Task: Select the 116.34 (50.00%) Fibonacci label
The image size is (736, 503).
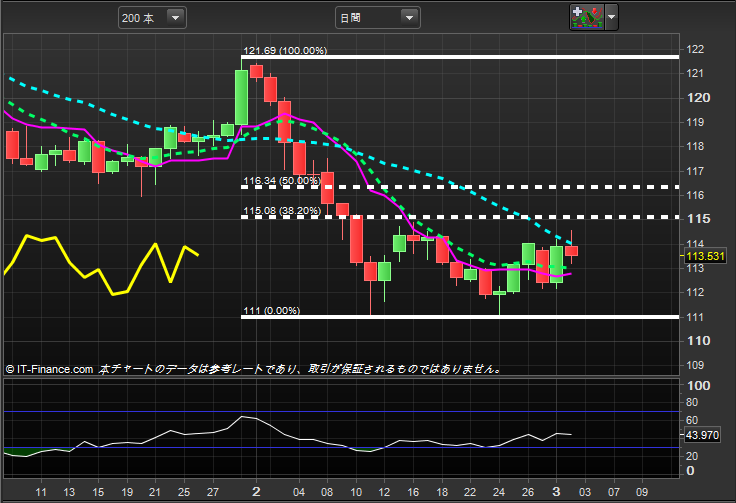Action: click(x=282, y=181)
